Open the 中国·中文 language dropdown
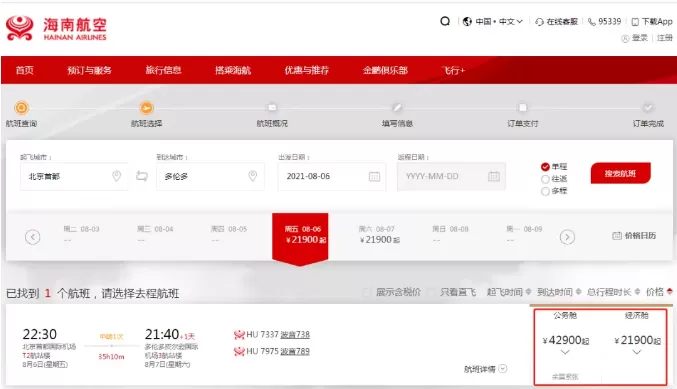677x389 pixels. (493, 21)
